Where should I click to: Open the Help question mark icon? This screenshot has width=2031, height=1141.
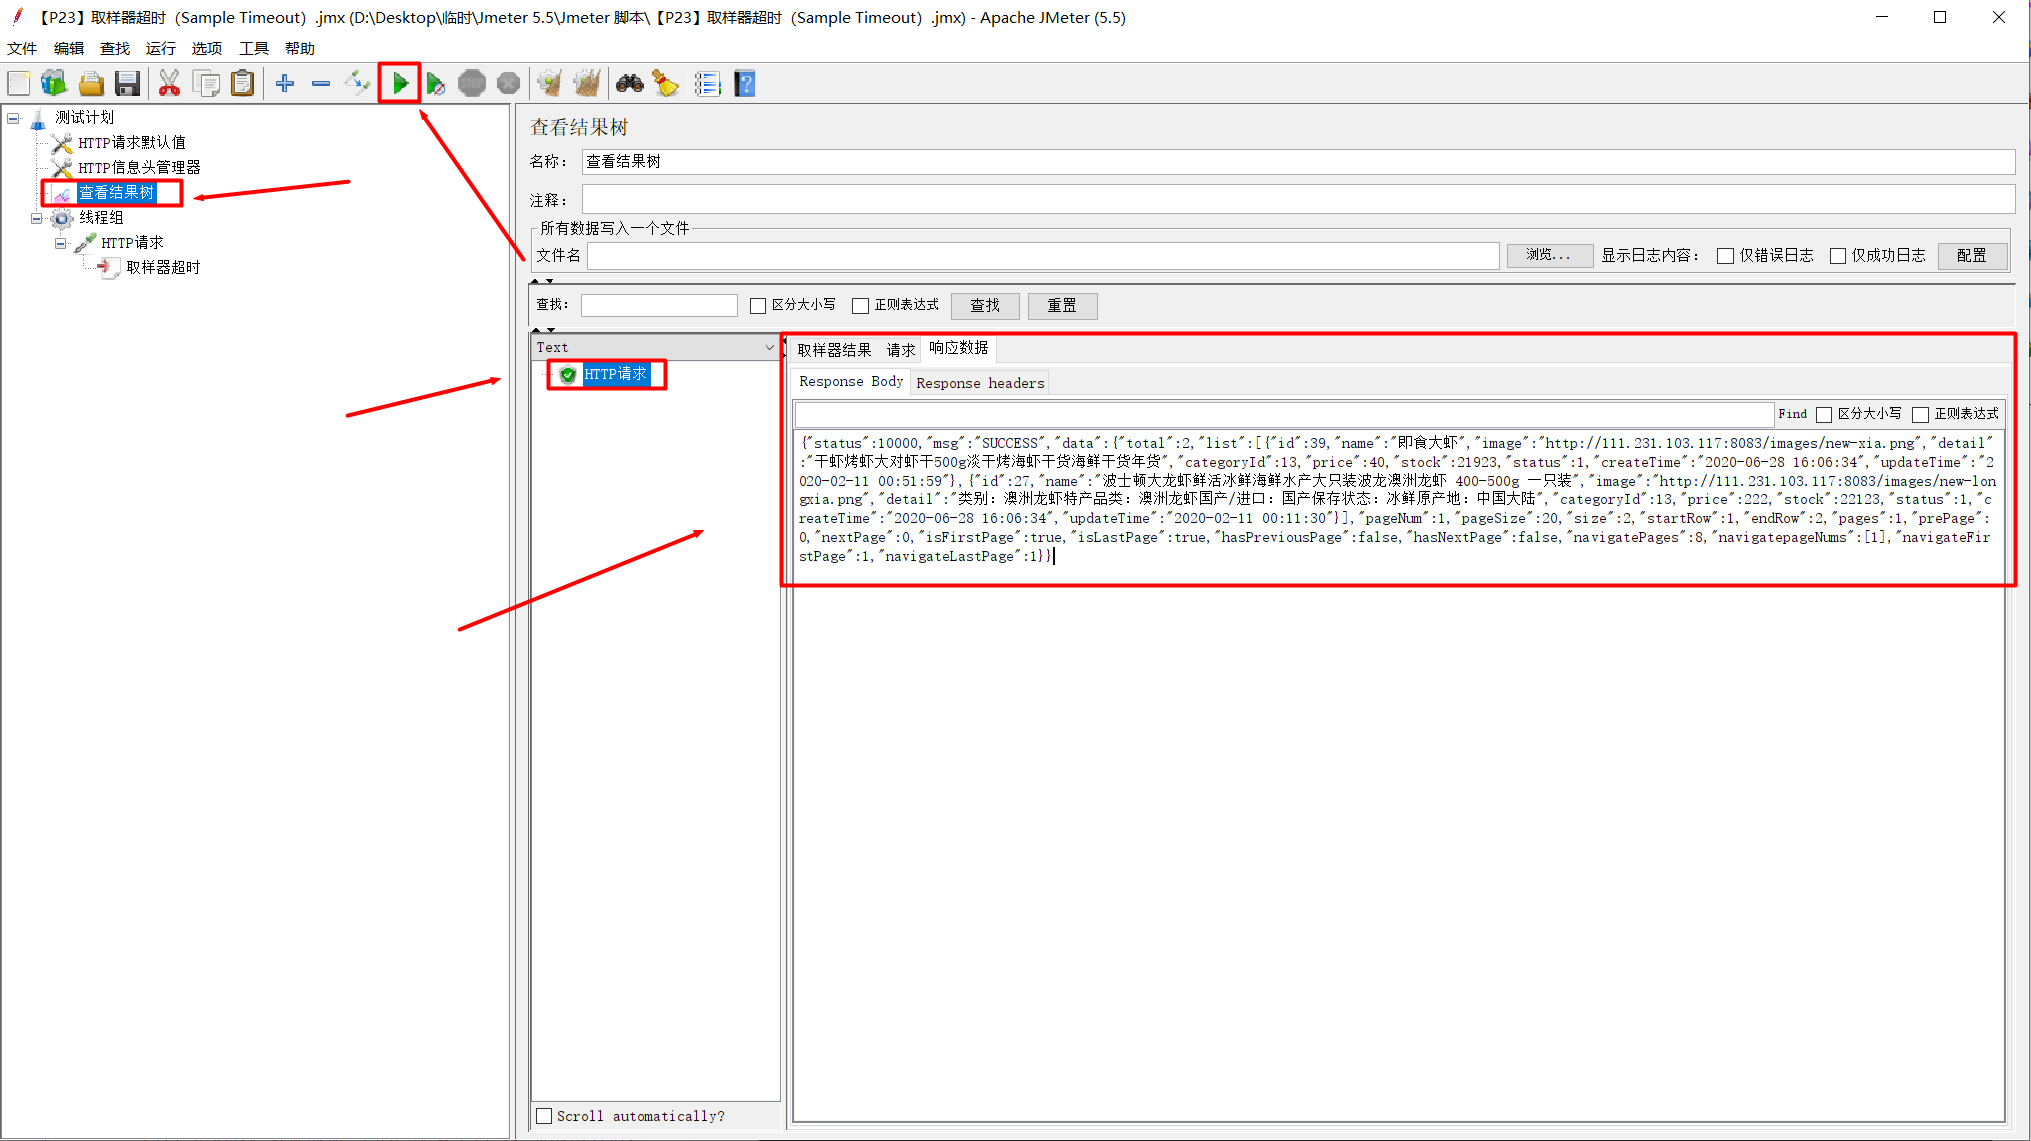745,84
